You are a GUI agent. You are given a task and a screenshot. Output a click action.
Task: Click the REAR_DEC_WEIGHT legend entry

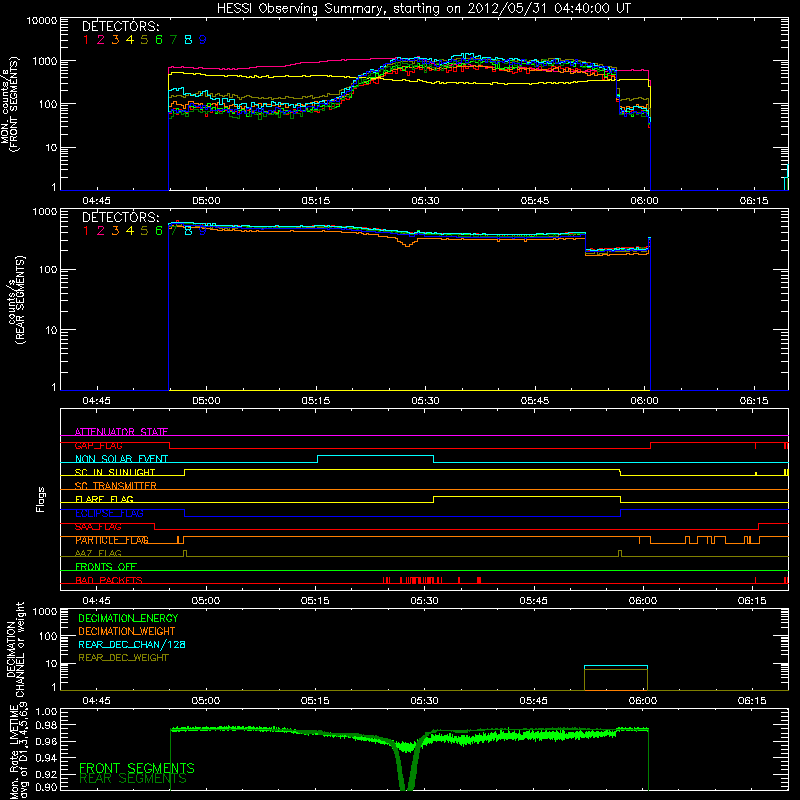pyautogui.click(x=123, y=658)
